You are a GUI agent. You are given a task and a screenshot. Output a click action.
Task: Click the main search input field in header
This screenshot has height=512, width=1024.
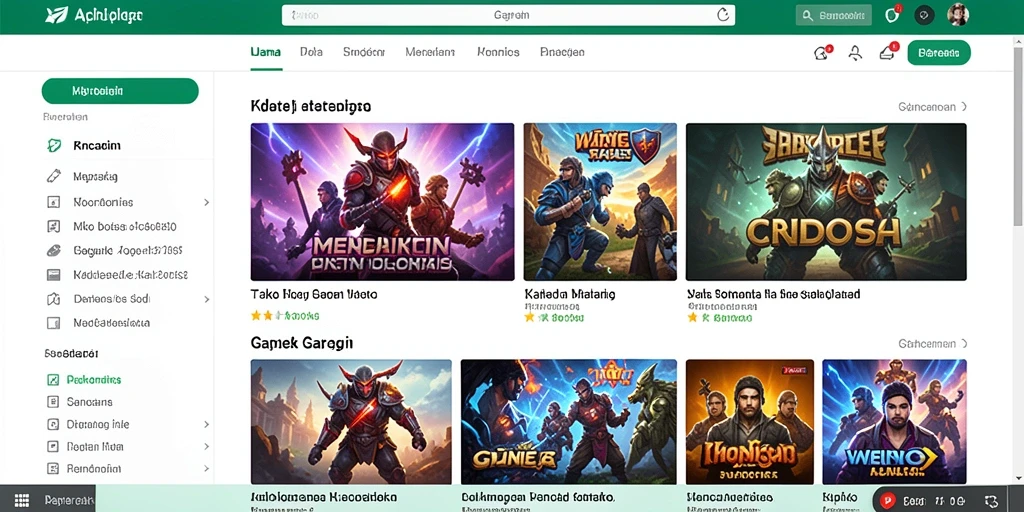click(x=508, y=15)
